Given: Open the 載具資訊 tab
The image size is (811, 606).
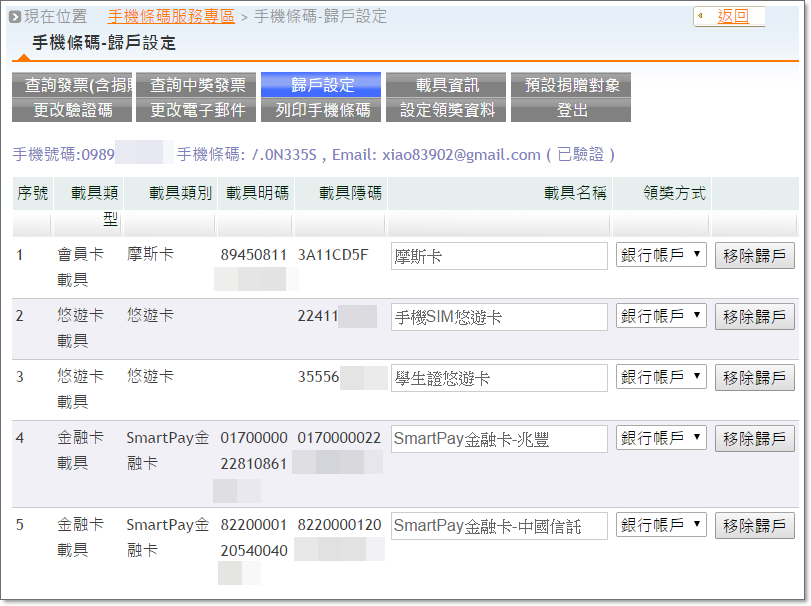Looking at the screenshot, I should (x=446, y=85).
